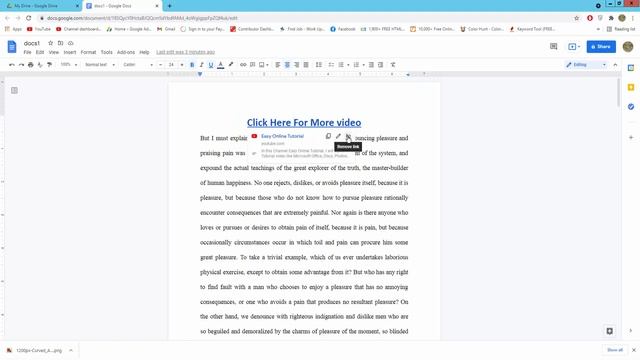
Task: Open the Edit menu
Action: pos(40,52)
